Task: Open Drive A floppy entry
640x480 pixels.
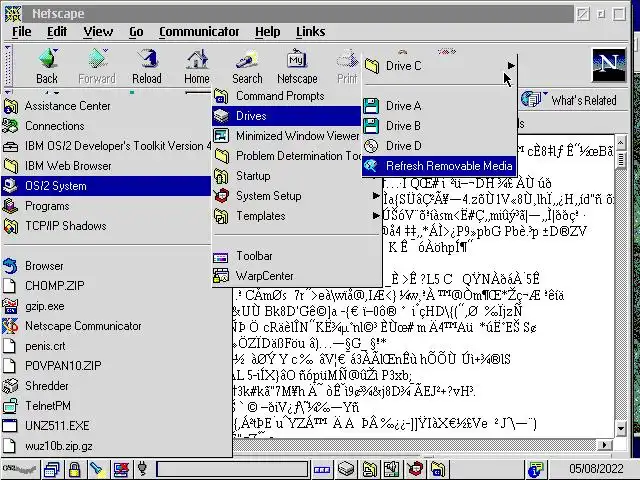Action: pos(438,106)
